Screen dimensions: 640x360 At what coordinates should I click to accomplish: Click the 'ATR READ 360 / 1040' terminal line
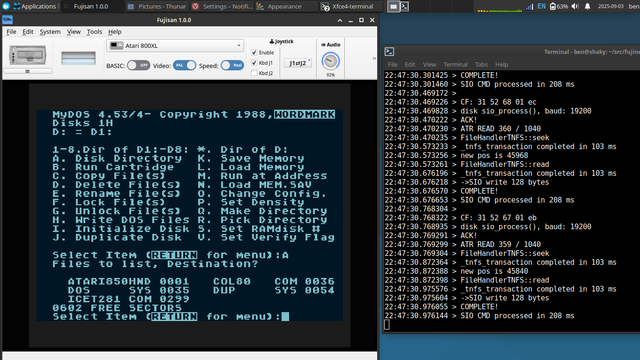click(x=500, y=129)
